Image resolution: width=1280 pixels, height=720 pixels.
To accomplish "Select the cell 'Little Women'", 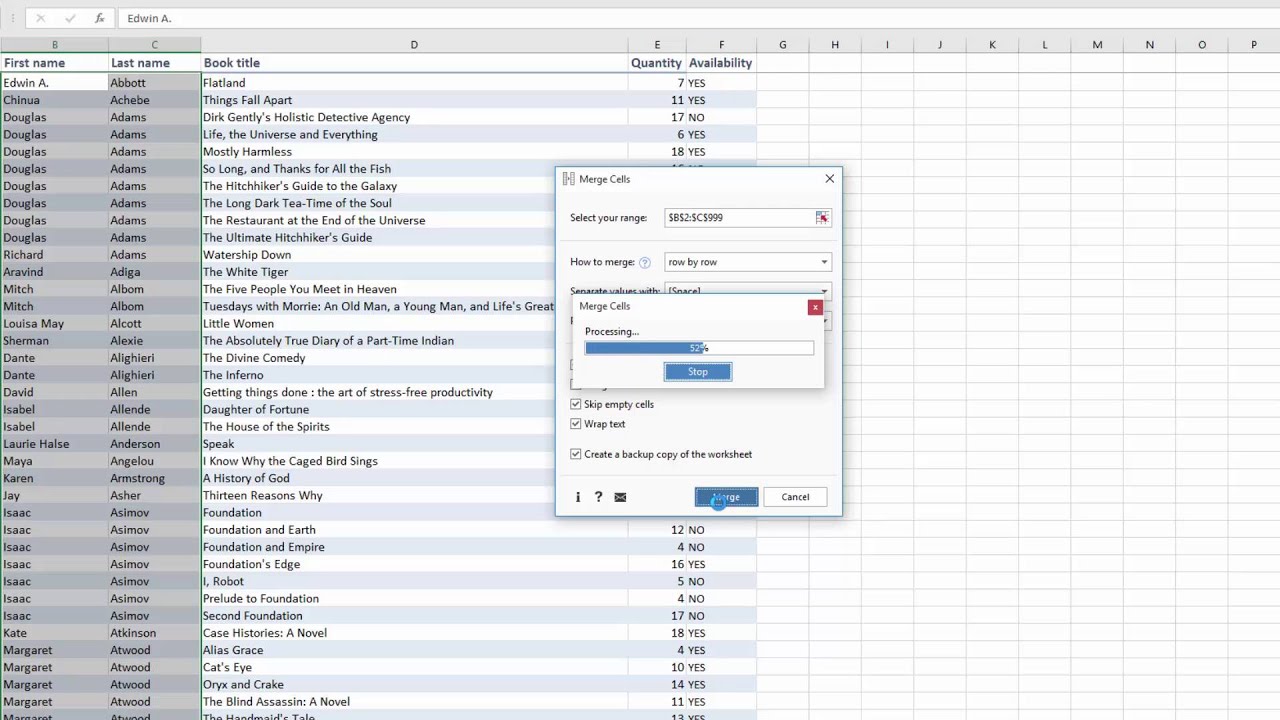I will tap(378, 324).
